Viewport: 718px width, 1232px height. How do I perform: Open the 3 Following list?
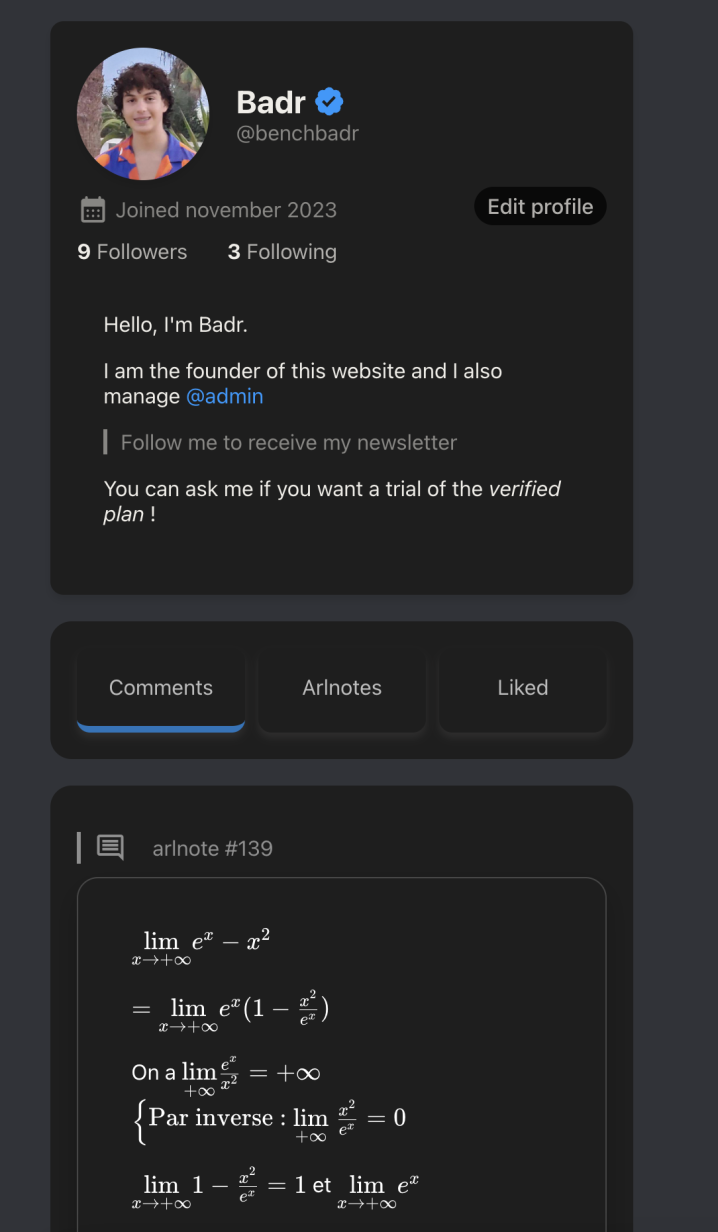click(282, 252)
